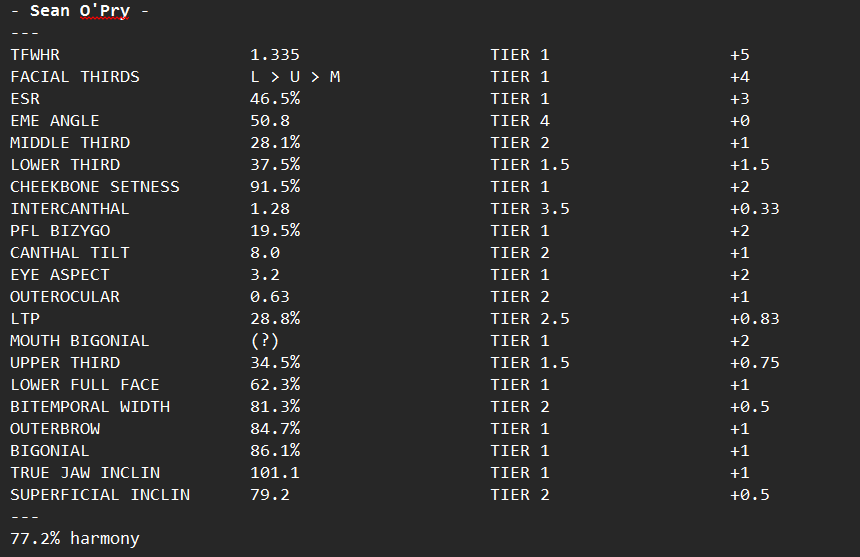Click the EME ANGLE TIER 4 text
The image size is (860, 557).
tap(520, 121)
